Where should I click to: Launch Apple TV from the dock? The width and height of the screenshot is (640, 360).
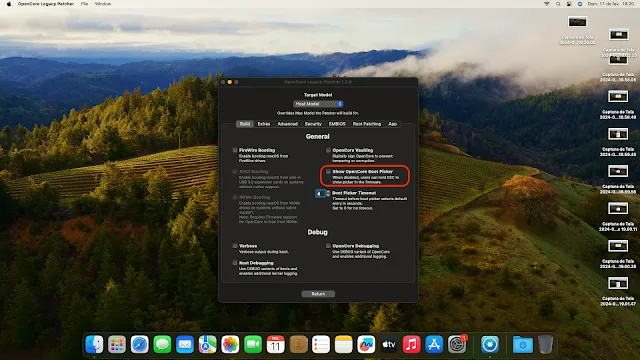pyautogui.click(x=389, y=344)
